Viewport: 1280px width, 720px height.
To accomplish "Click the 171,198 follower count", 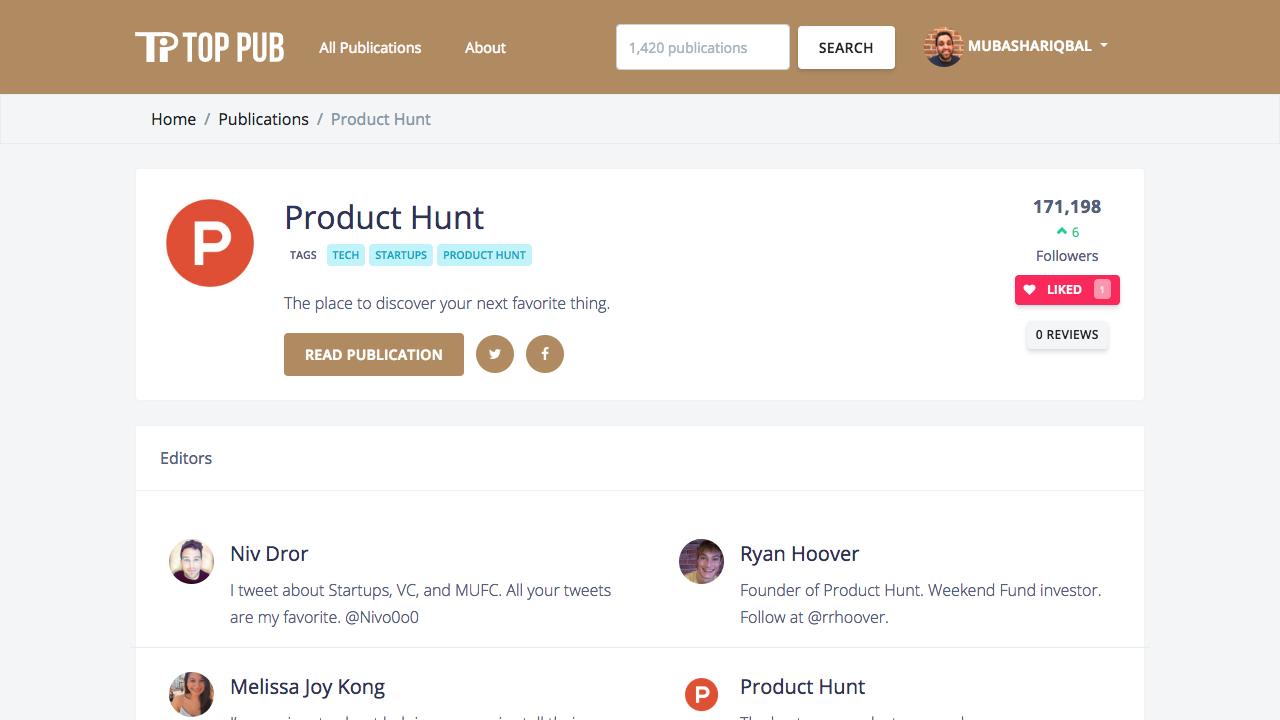I will pos(1067,207).
